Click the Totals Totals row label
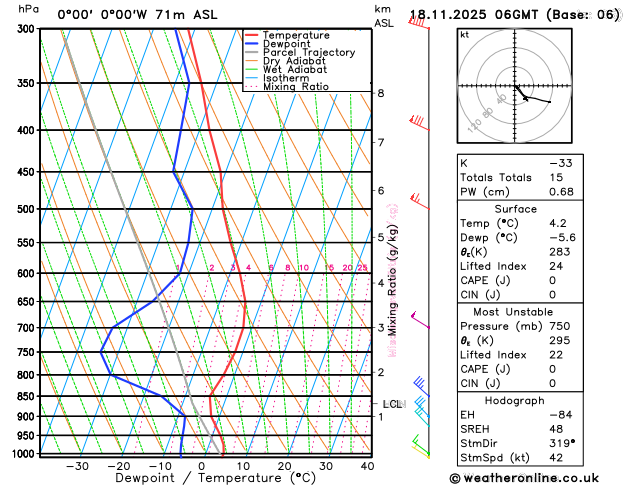Viewport: 629px width, 486px height. [x=496, y=178]
